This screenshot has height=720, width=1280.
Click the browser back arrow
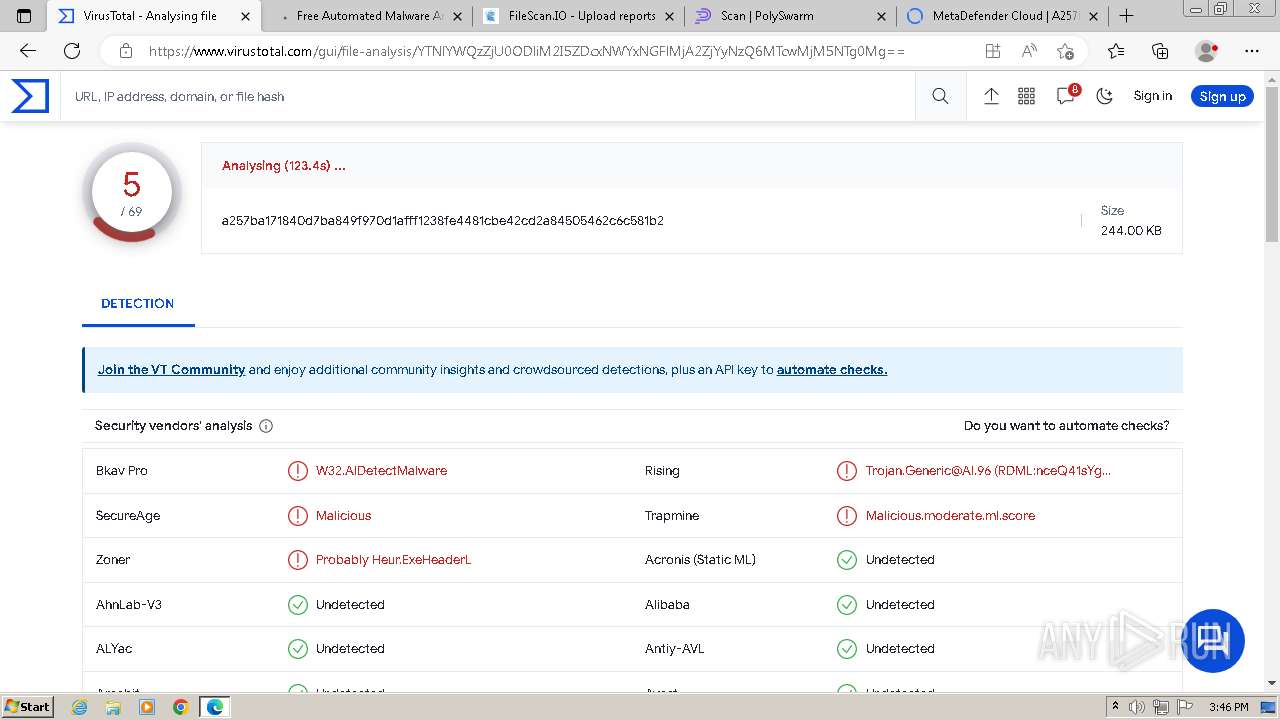pyautogui.click(x=28, y=51)
